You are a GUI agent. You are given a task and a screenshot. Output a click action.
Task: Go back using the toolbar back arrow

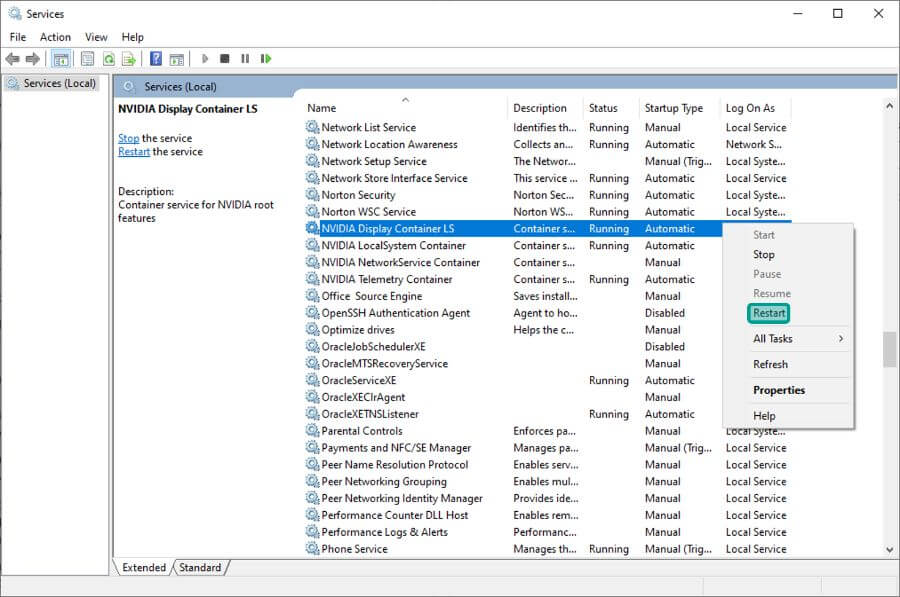pyautogui.click(x=12, y=59)
